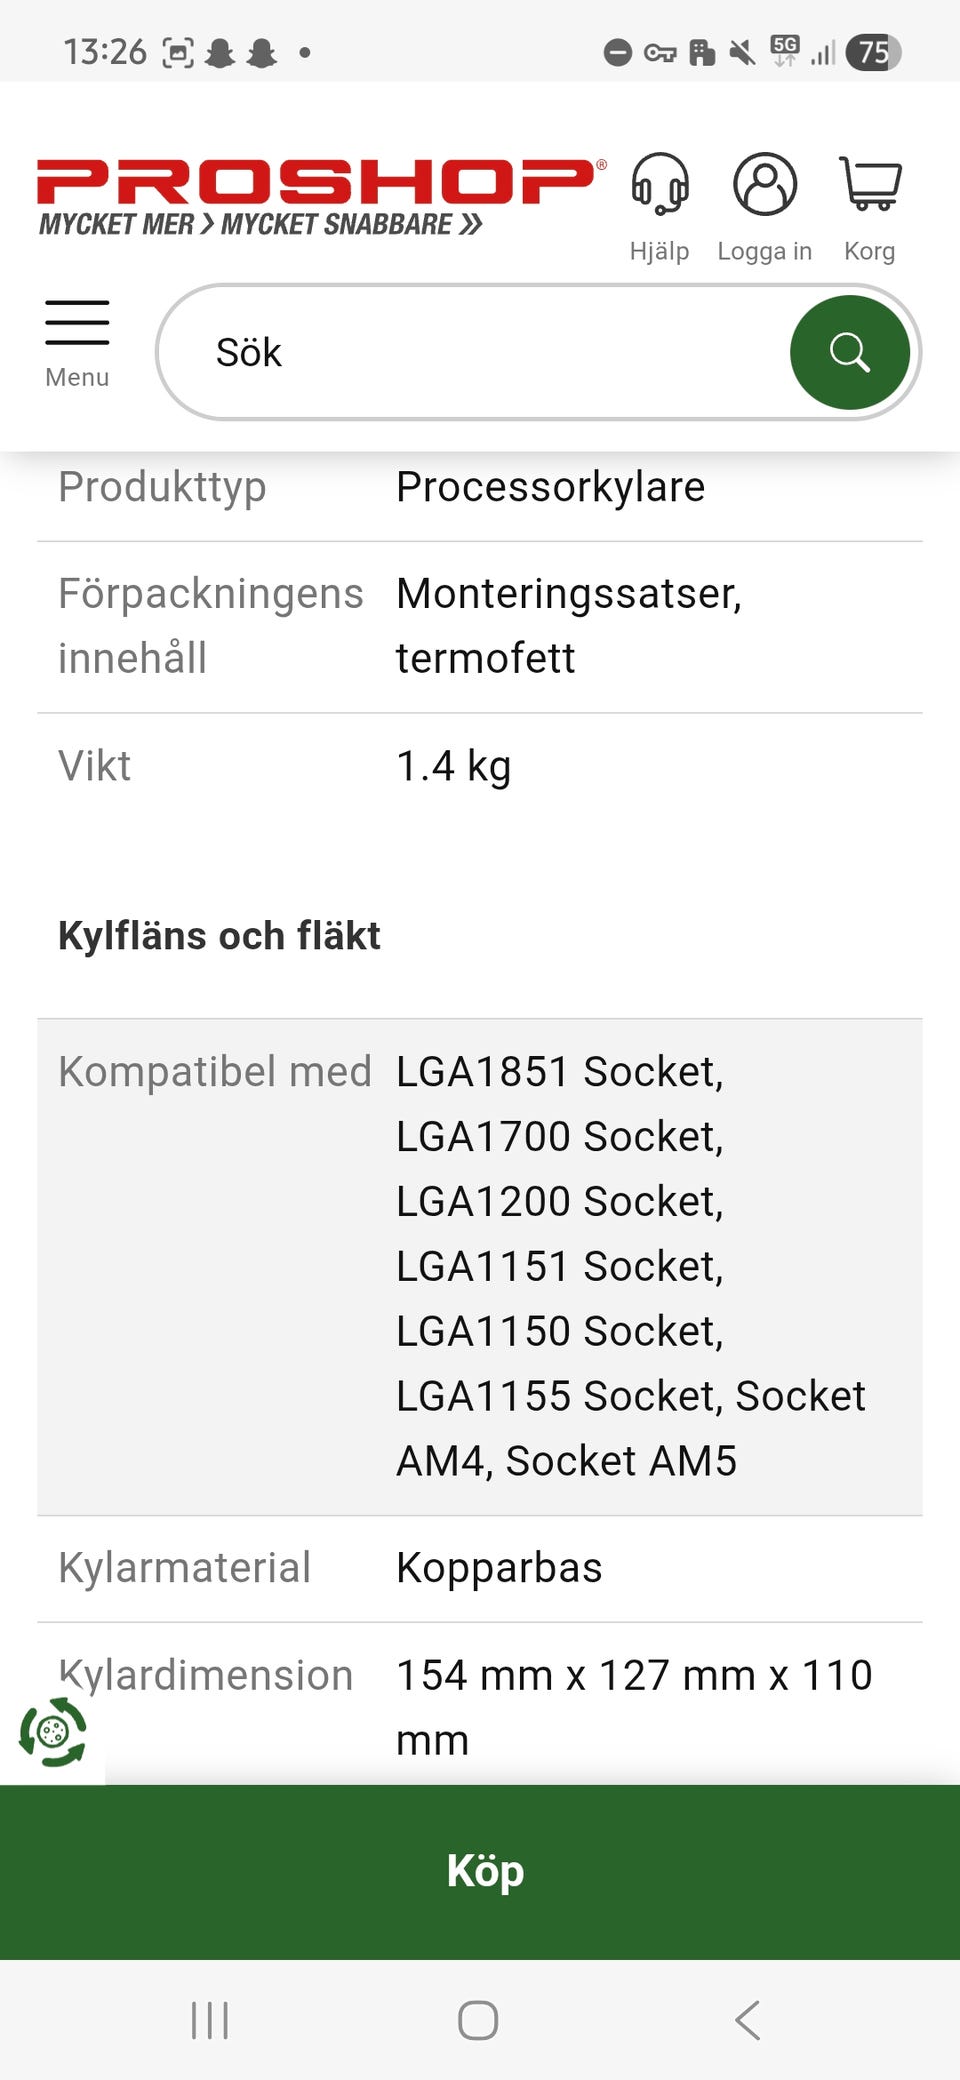Tap the Kylarmaterial Kopparbas row

(480, 1568)
